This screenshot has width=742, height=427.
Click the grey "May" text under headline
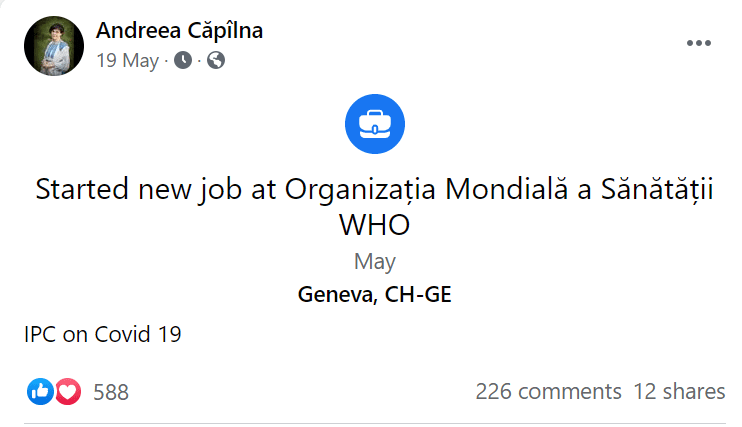374,262
